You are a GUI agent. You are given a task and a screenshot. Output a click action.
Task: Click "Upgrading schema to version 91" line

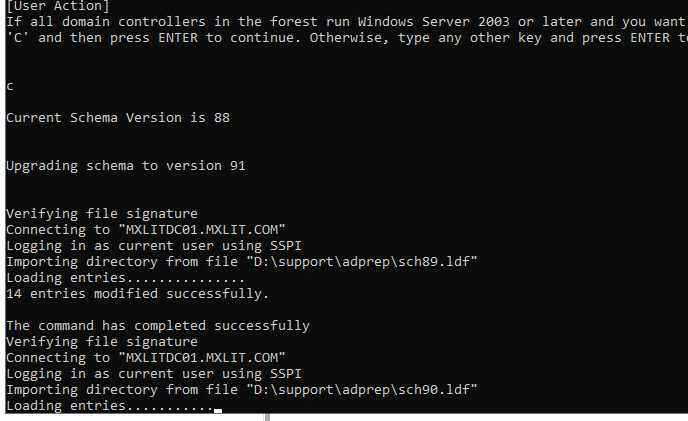pyautogui.click(x=126, y=166)
